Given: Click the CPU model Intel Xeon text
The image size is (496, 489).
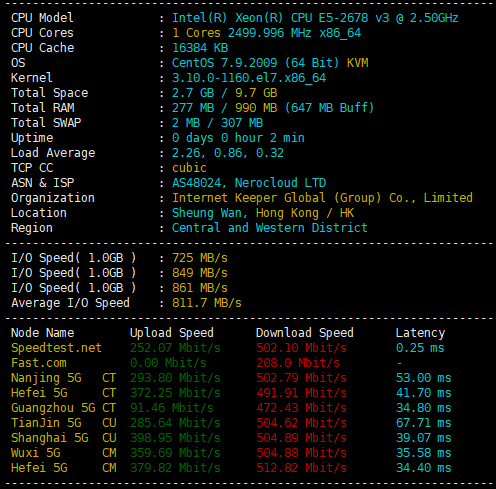Looking at the screenshot, I should [x=315, y=18].
